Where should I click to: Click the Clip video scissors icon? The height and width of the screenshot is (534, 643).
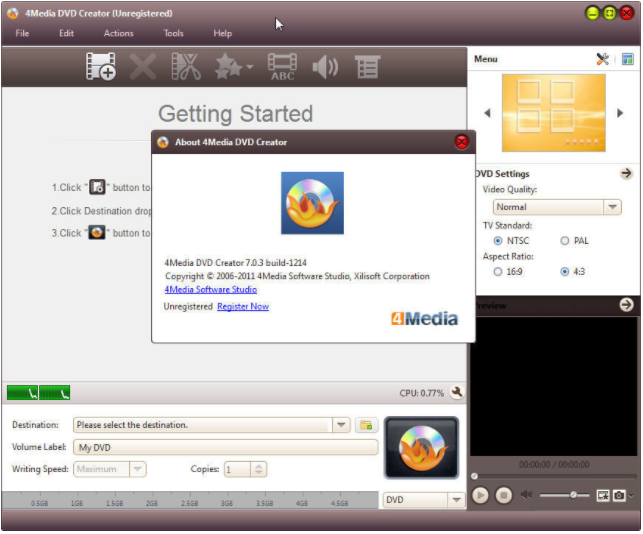[x=186, y=66]
